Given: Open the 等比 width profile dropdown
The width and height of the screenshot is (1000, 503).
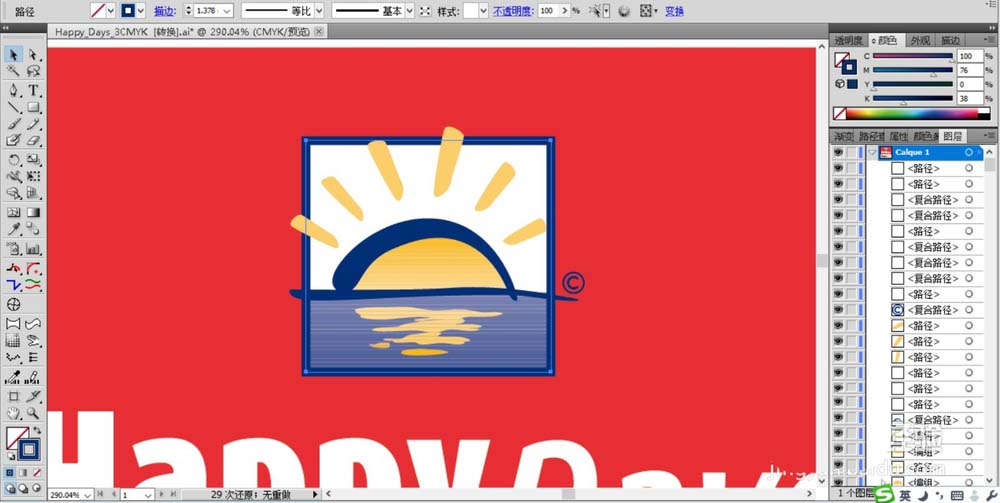Looking at the screenshot, I should (319, 11).
